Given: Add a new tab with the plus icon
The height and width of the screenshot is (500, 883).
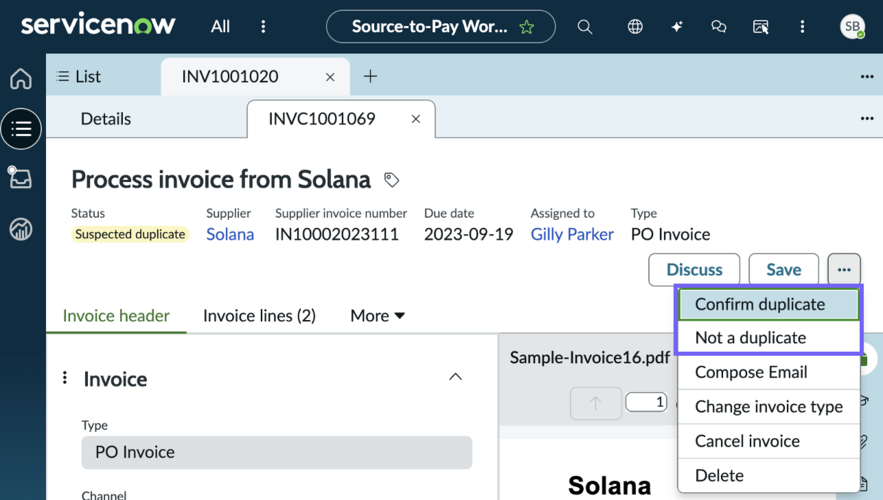Looking at the screenshot, I should point(370,76).
